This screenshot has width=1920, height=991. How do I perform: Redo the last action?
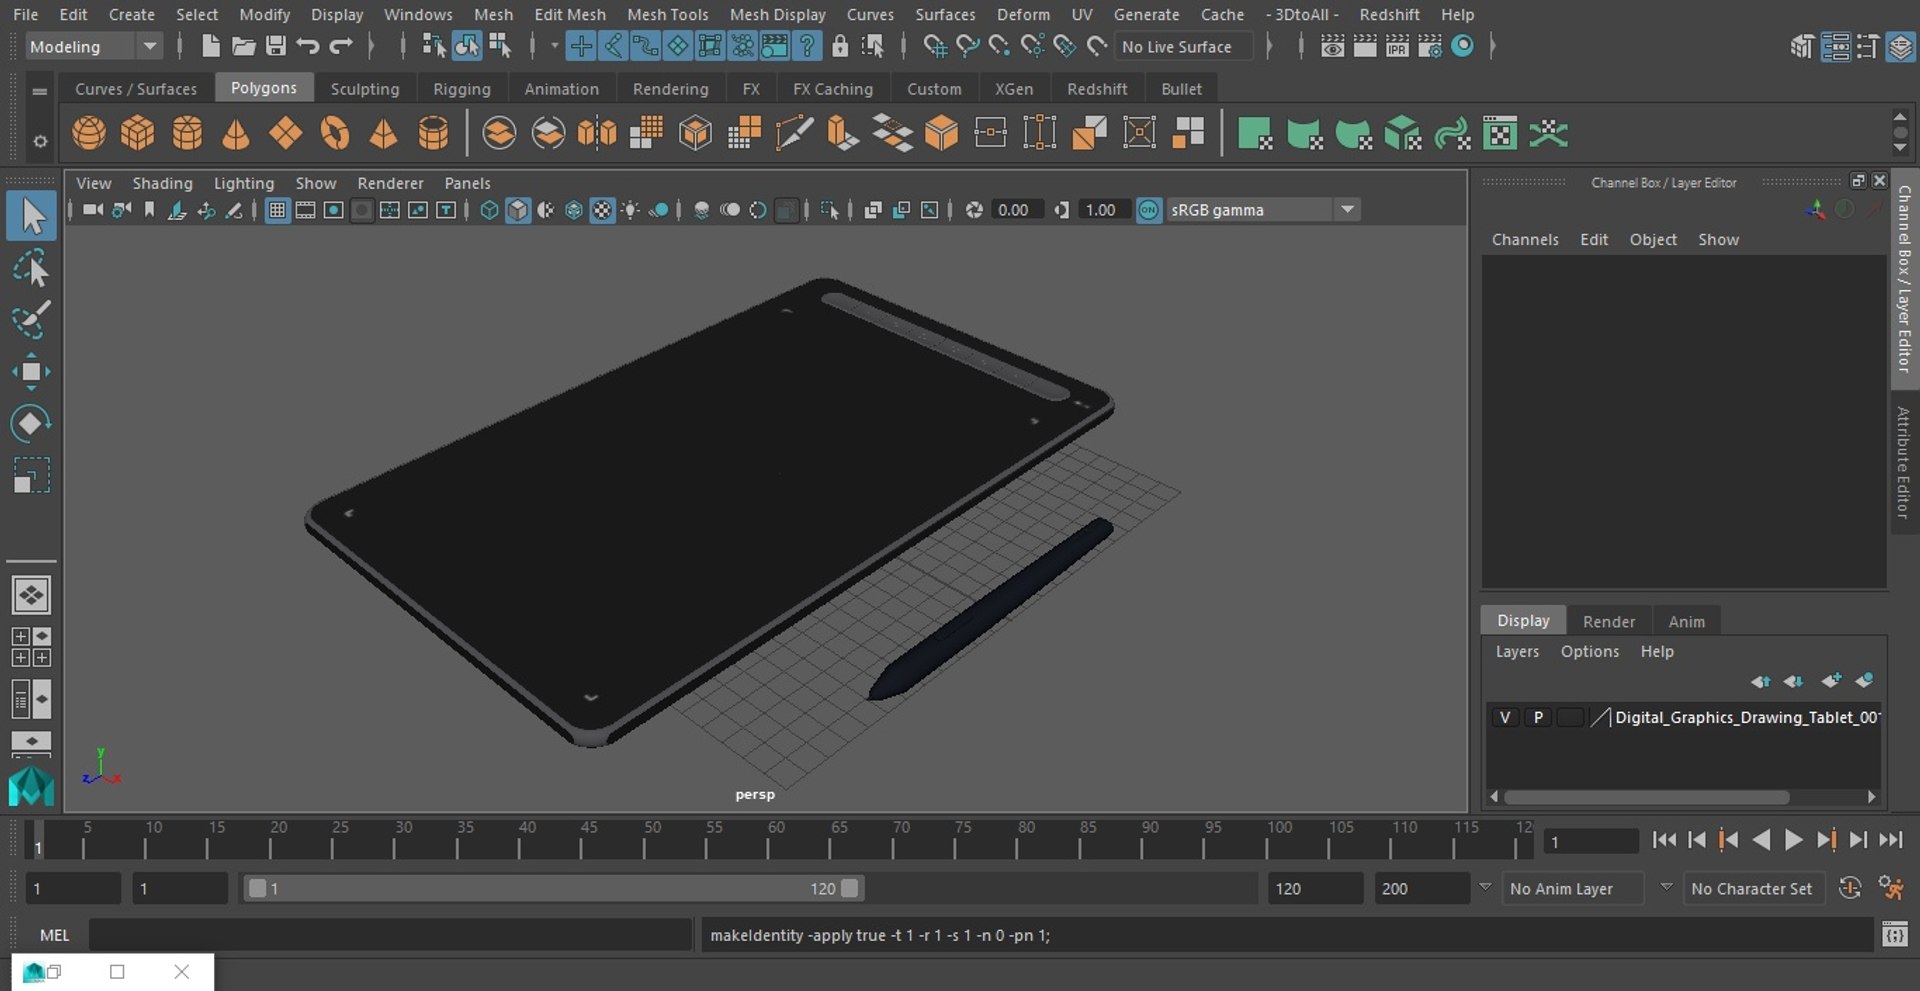click(x=341, y=46)
